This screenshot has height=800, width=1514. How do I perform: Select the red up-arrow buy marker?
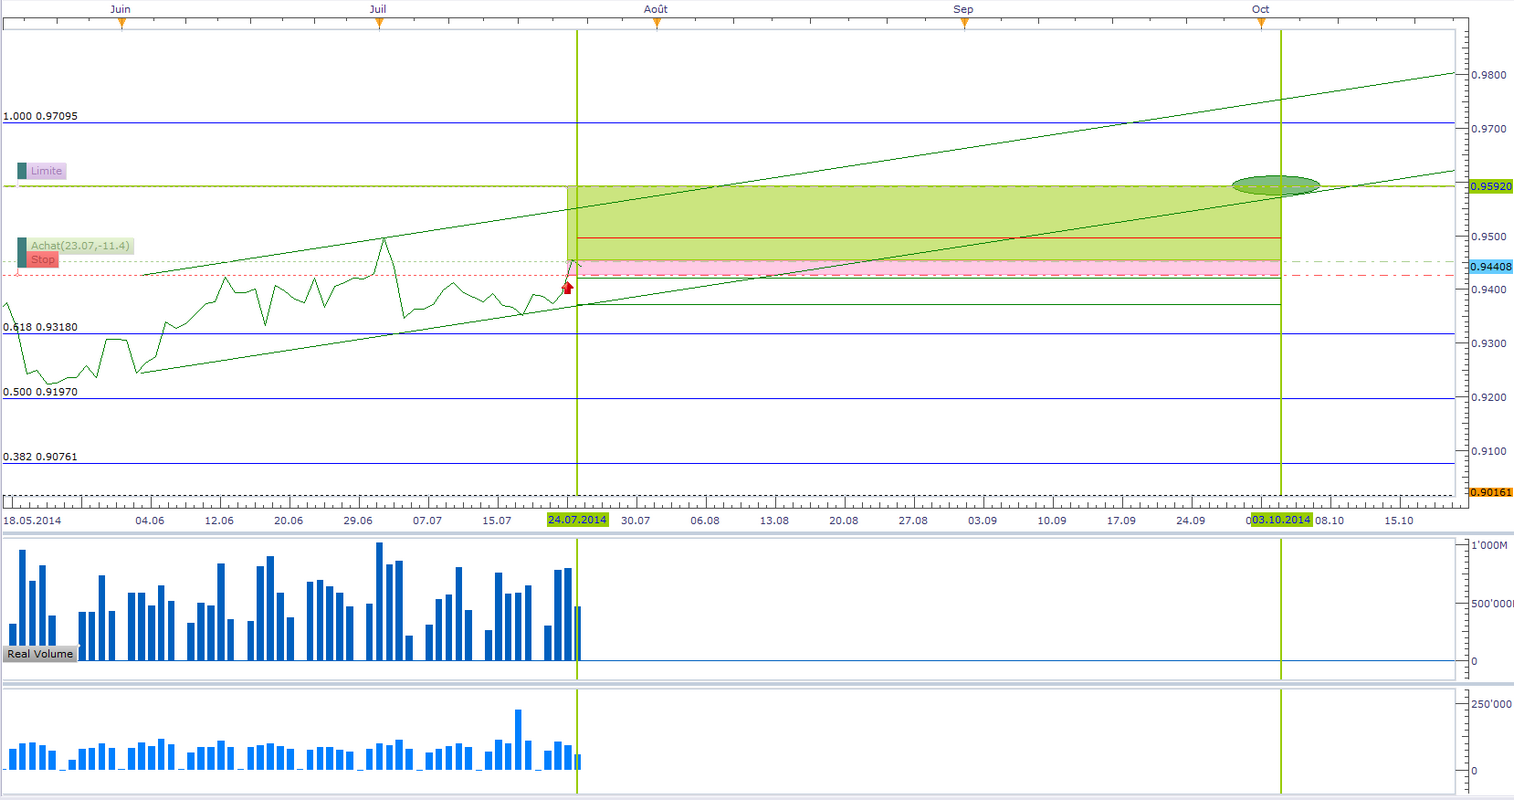coord(568,288)
